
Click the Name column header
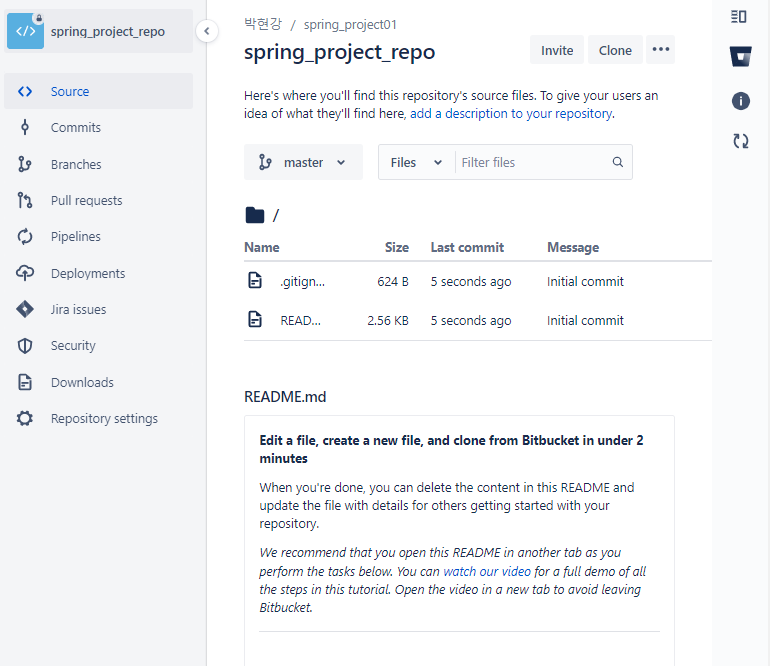tap(262, 248)
